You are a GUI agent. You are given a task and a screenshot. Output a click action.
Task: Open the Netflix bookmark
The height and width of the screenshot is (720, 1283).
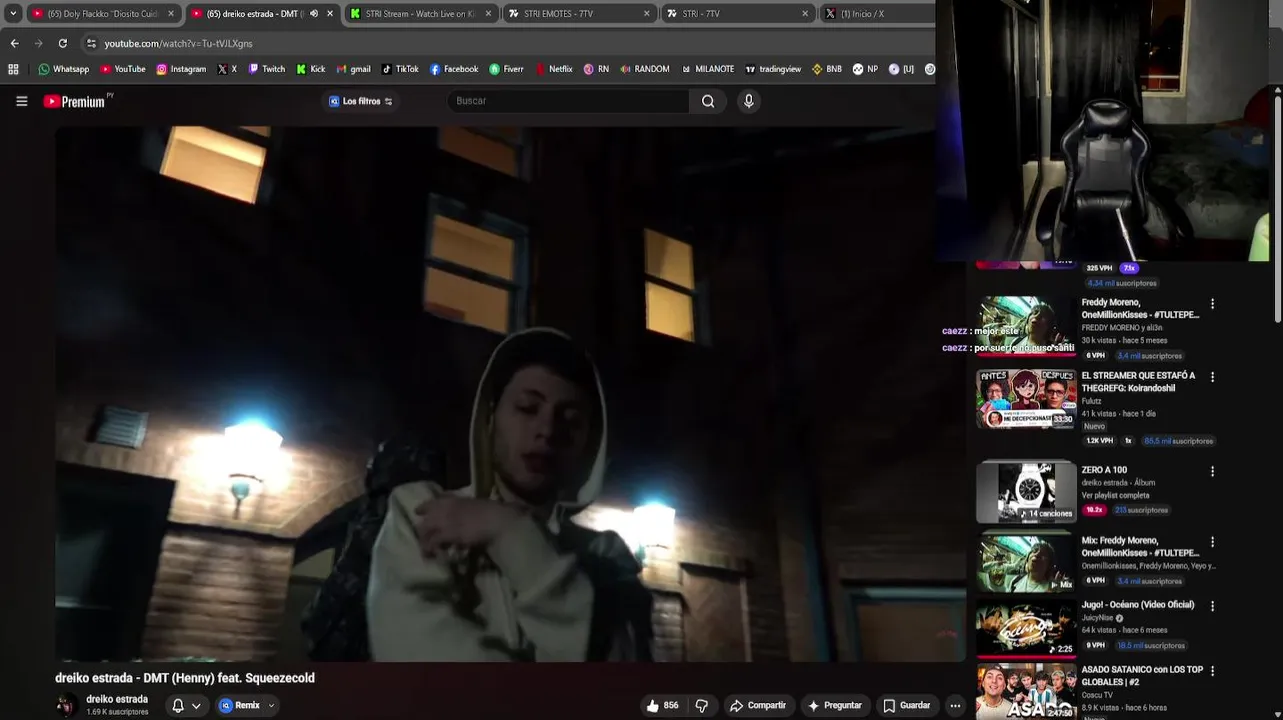coord(554,69)
